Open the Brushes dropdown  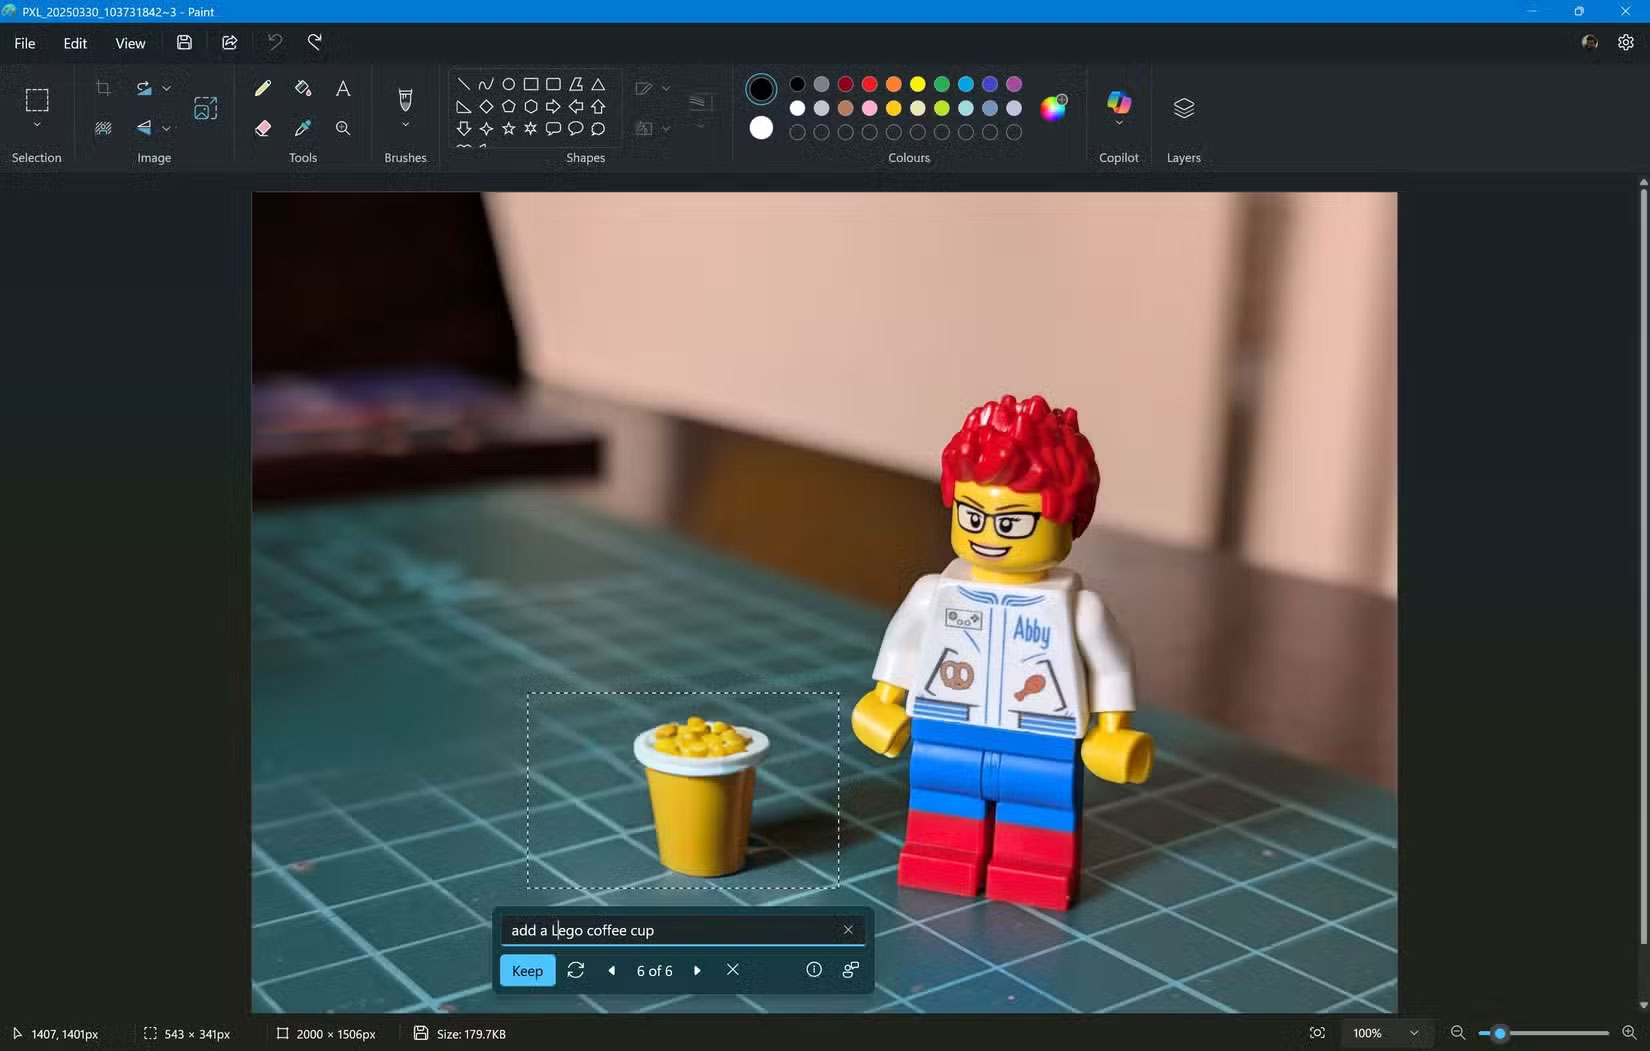point(405,124)
